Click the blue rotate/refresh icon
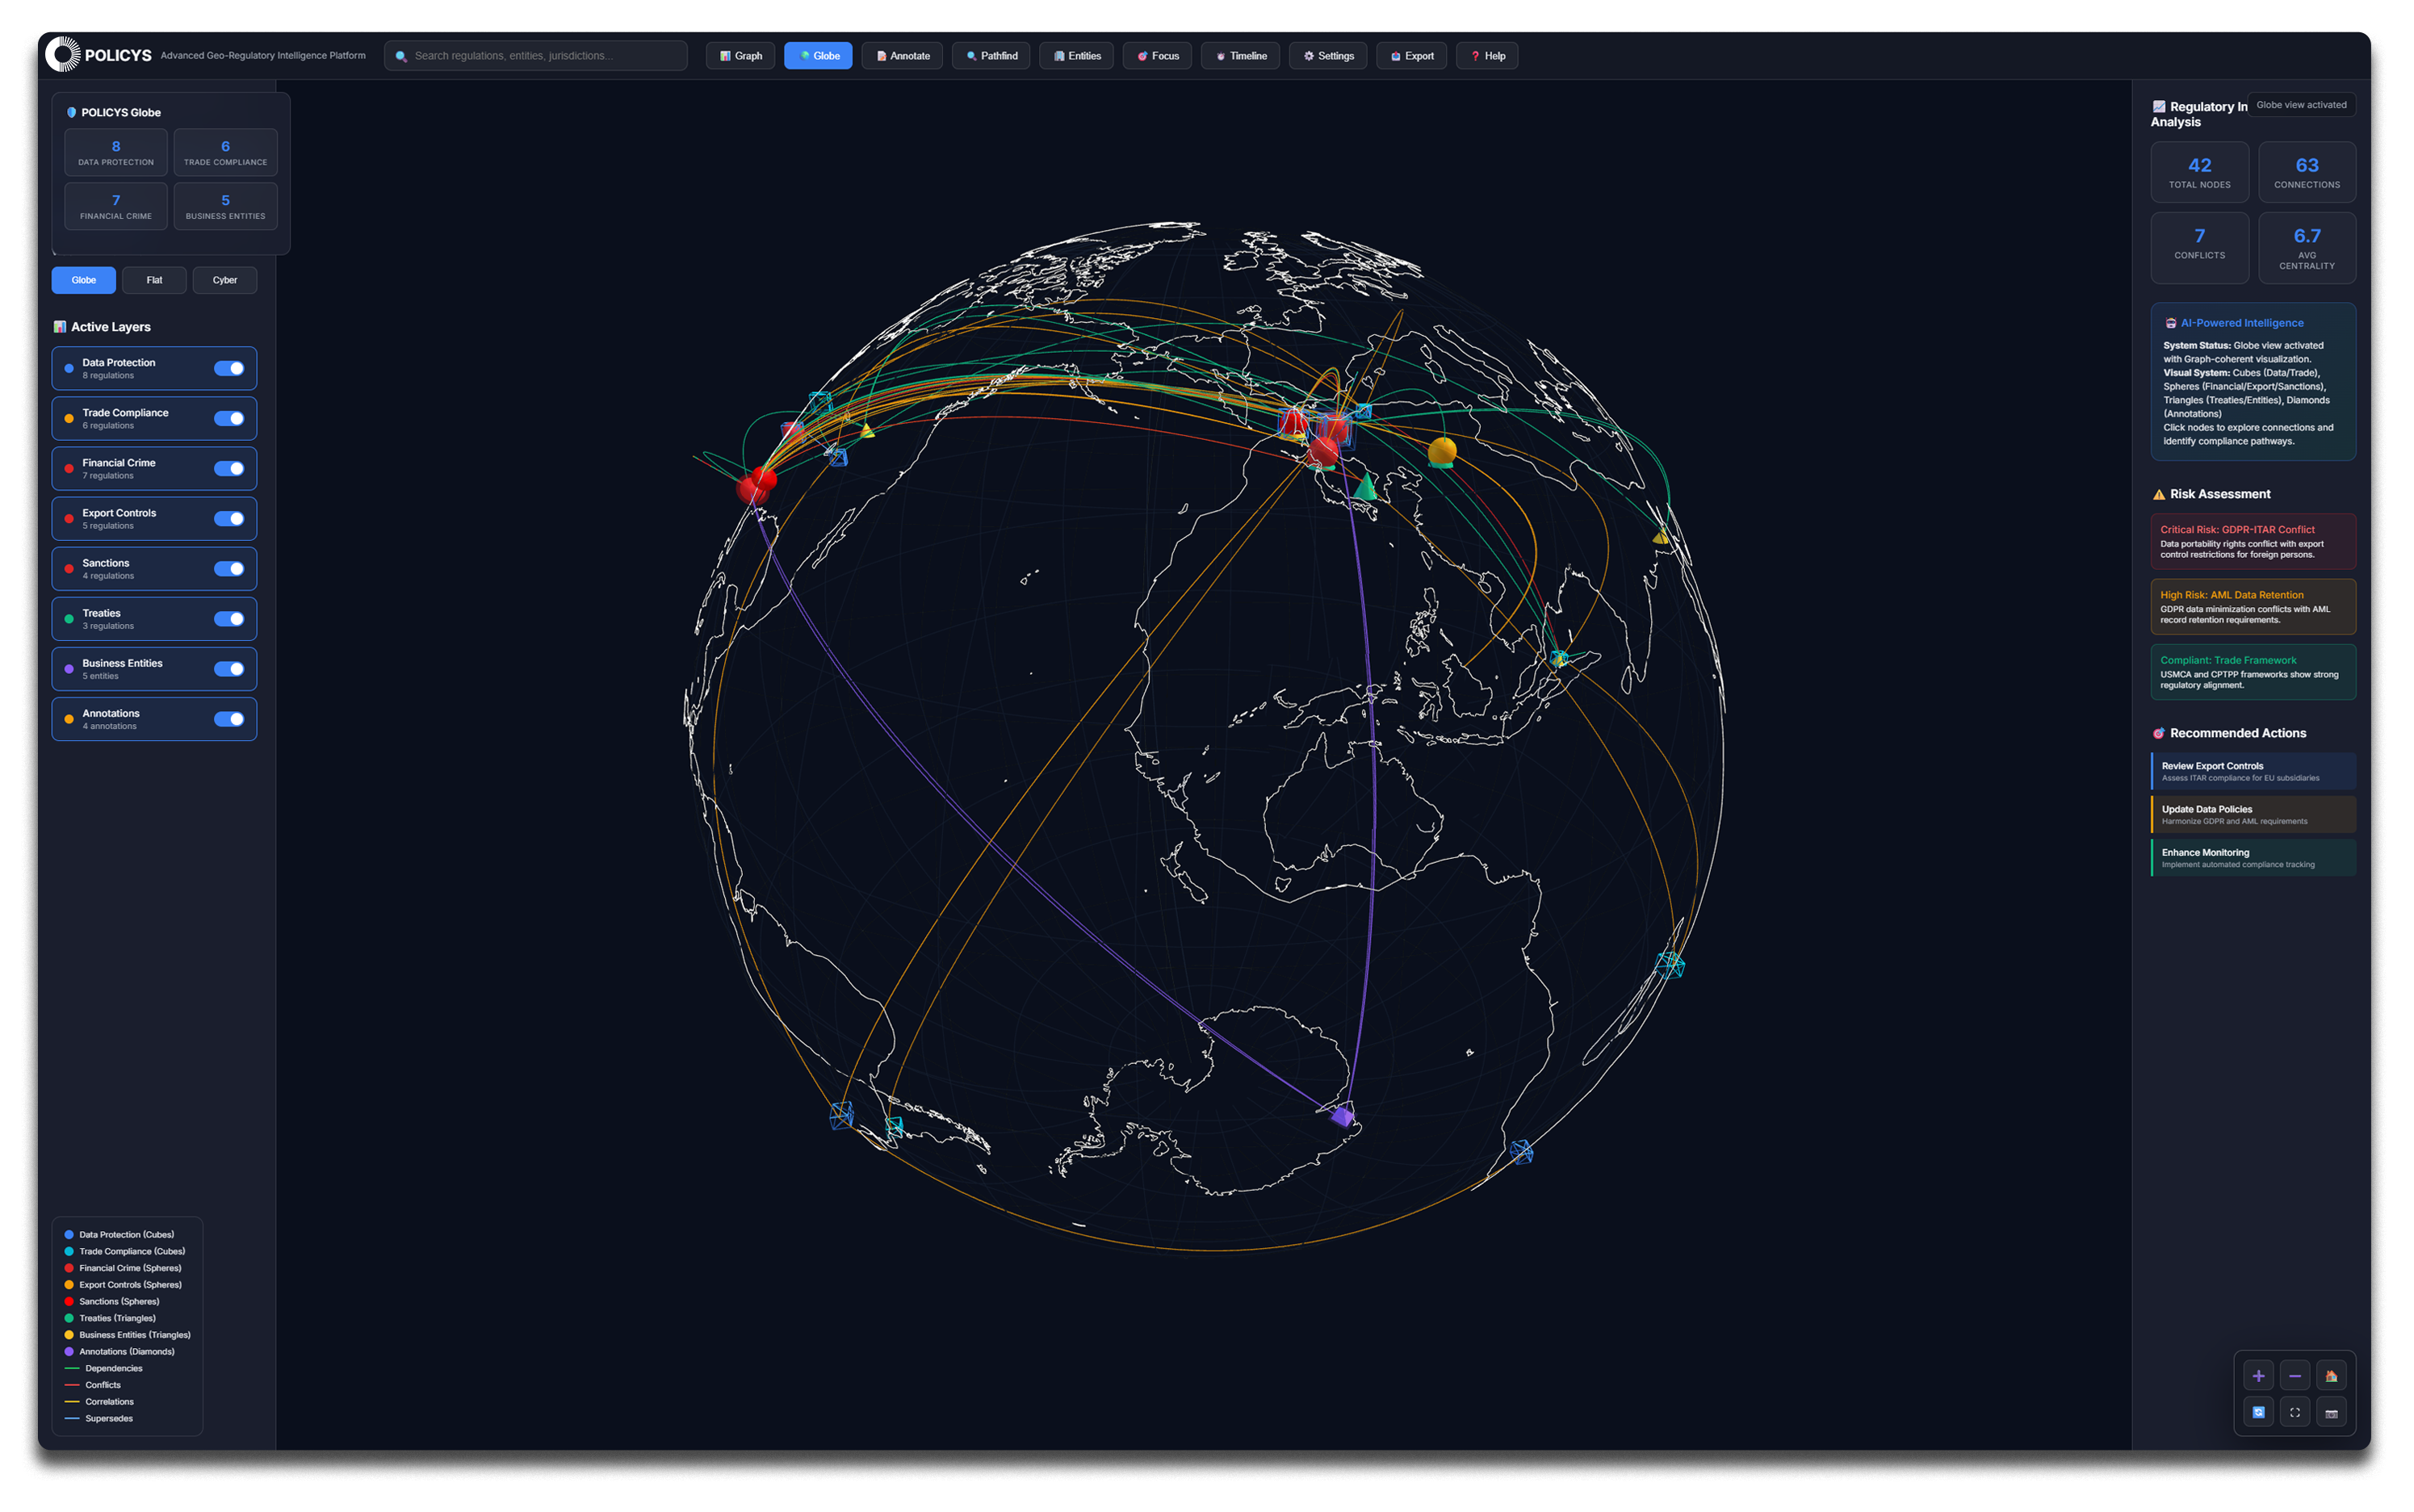 click(x=2257, y=1412)
